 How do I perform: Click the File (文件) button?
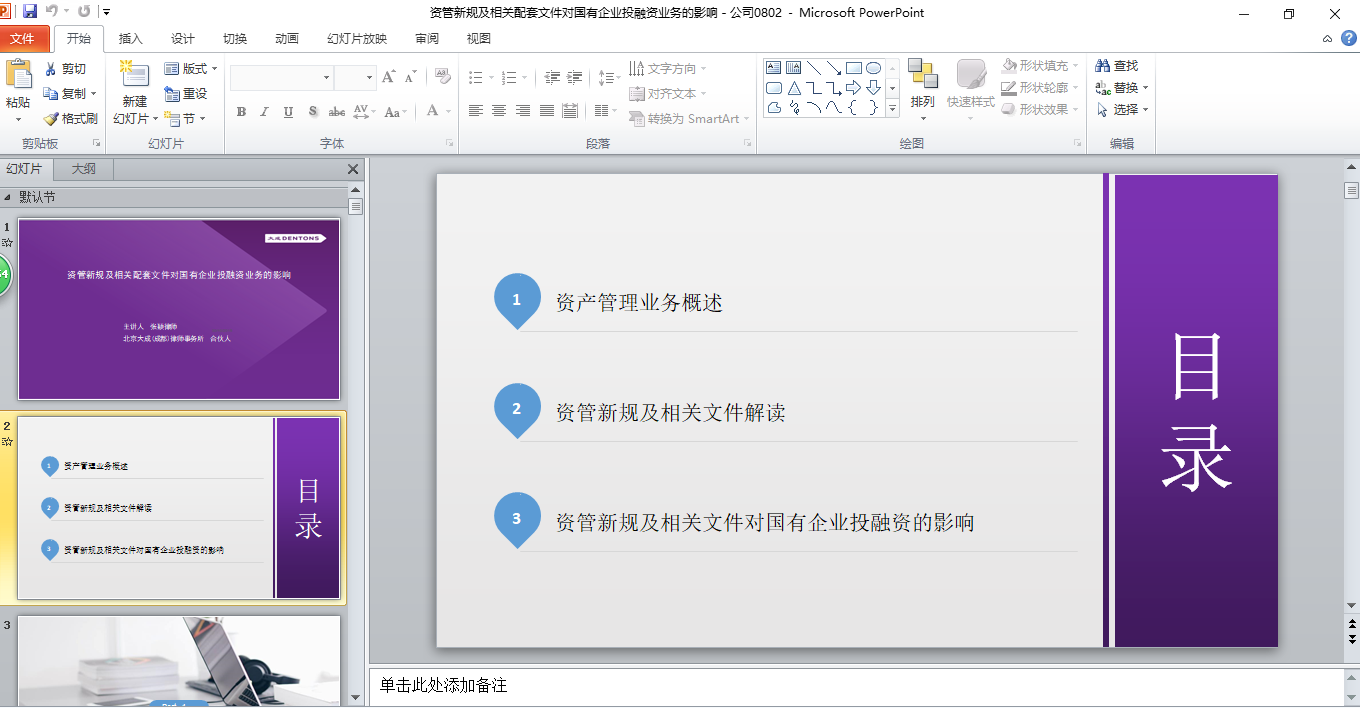tap(23, 39)
